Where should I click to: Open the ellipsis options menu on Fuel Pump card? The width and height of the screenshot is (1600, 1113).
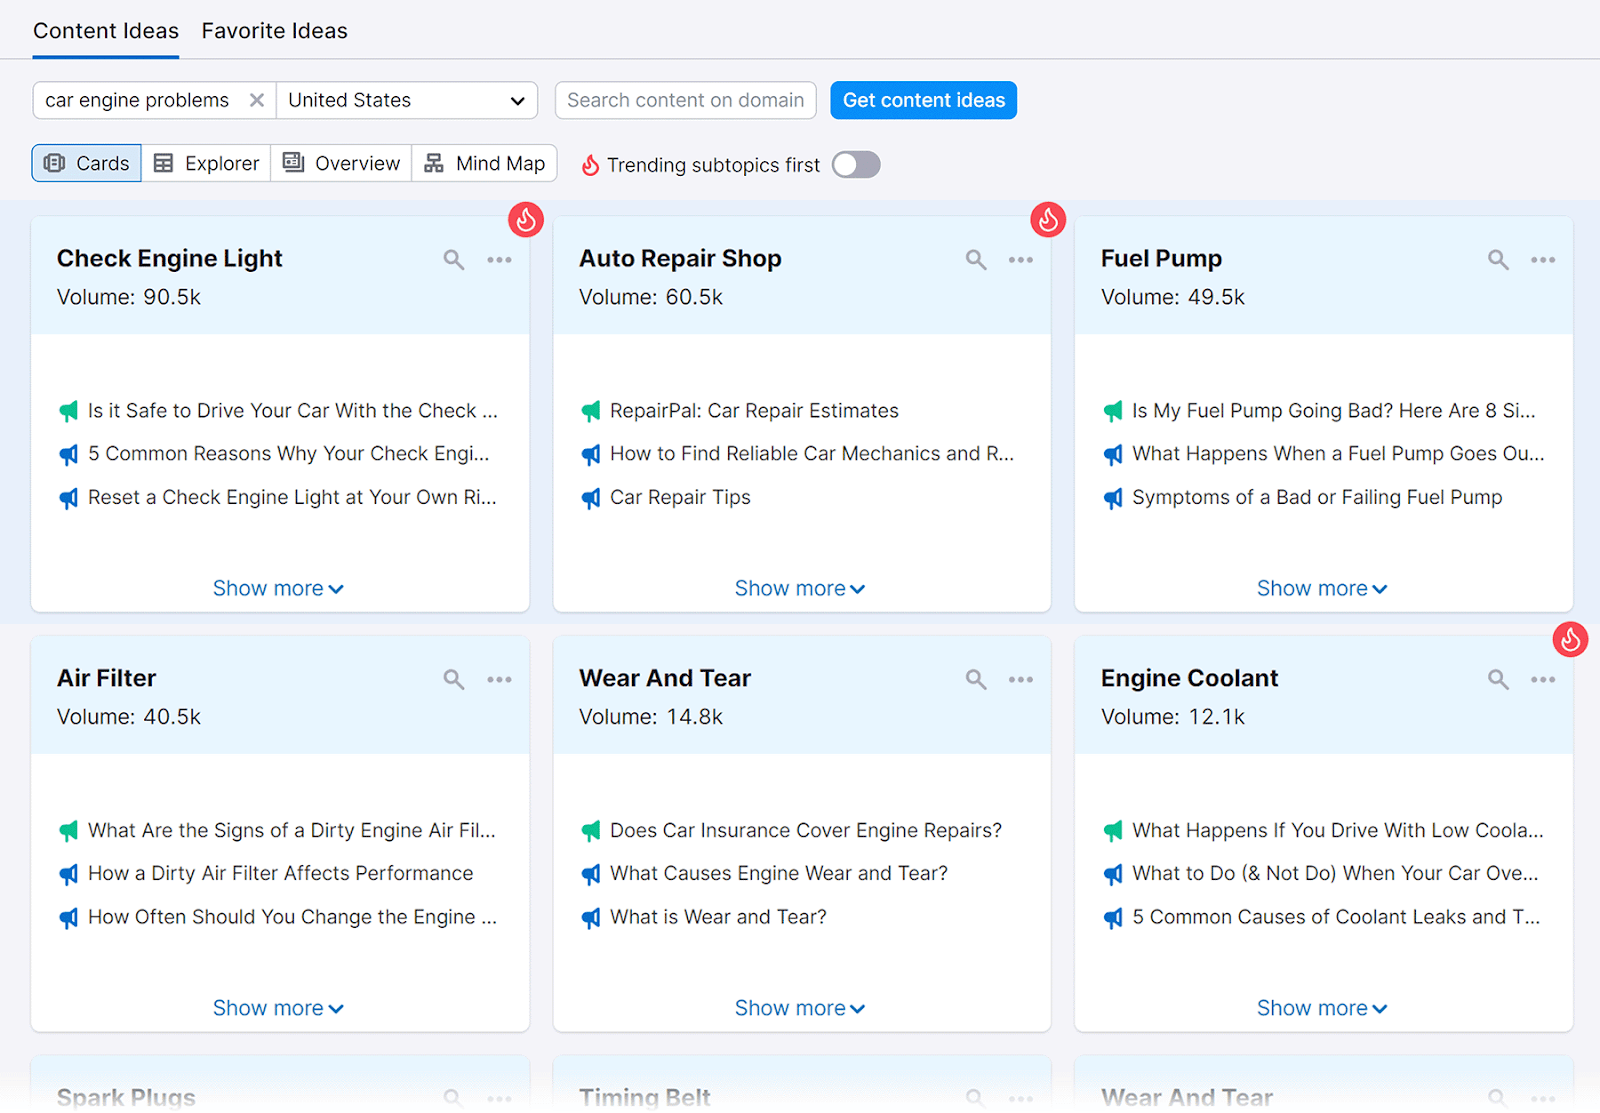(1543, 259)
